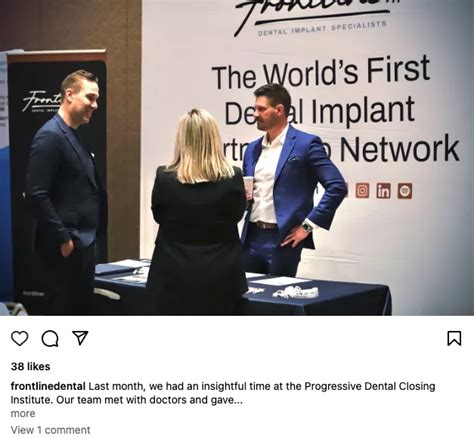
Task: Click the Spotify logo on the backdrop
Action: click(x=405, y=191)
